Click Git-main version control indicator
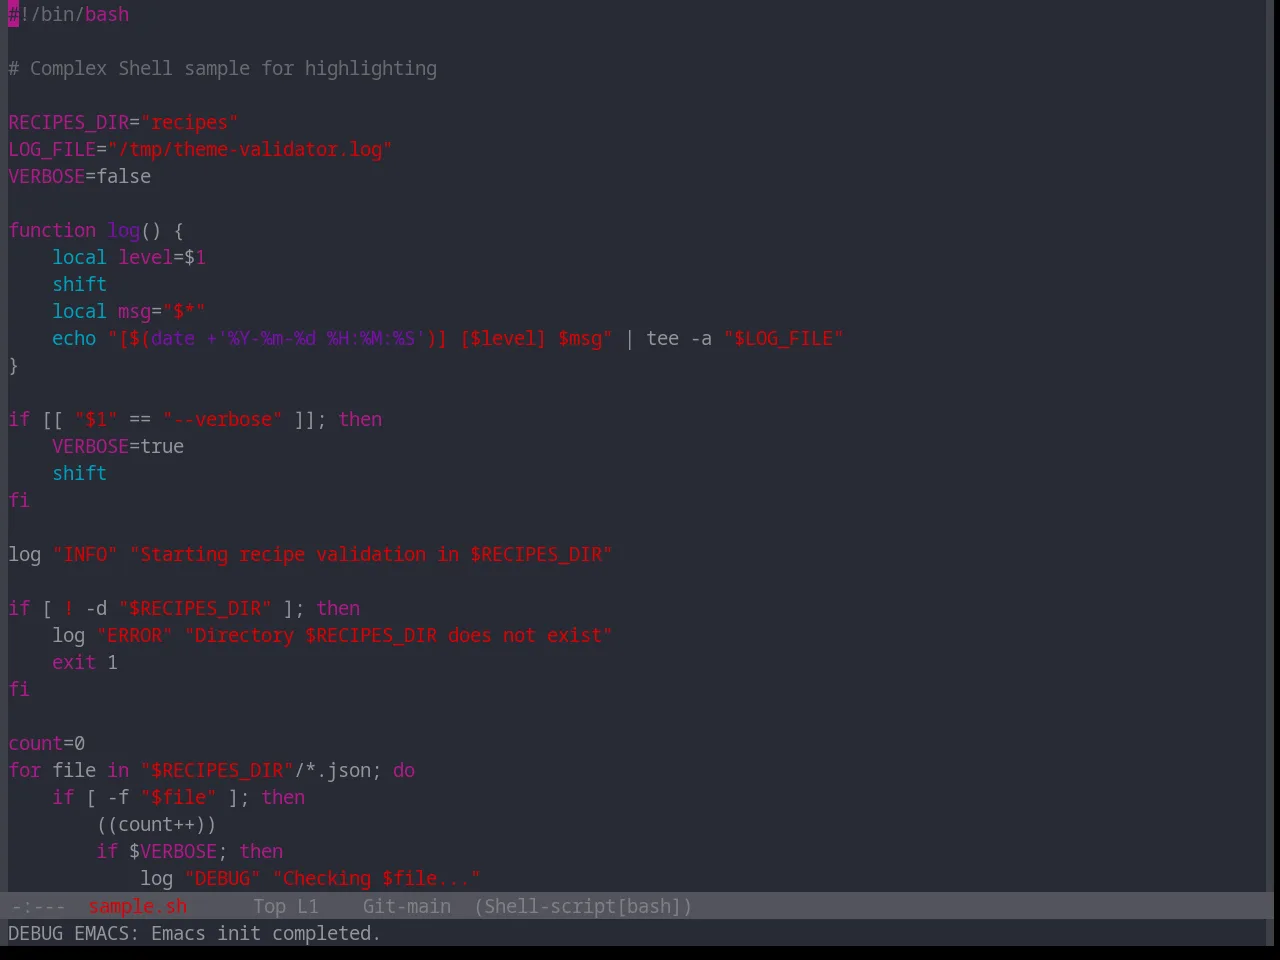The height and width of the screenshot is (960, 1280). click(x=406, y=907)
